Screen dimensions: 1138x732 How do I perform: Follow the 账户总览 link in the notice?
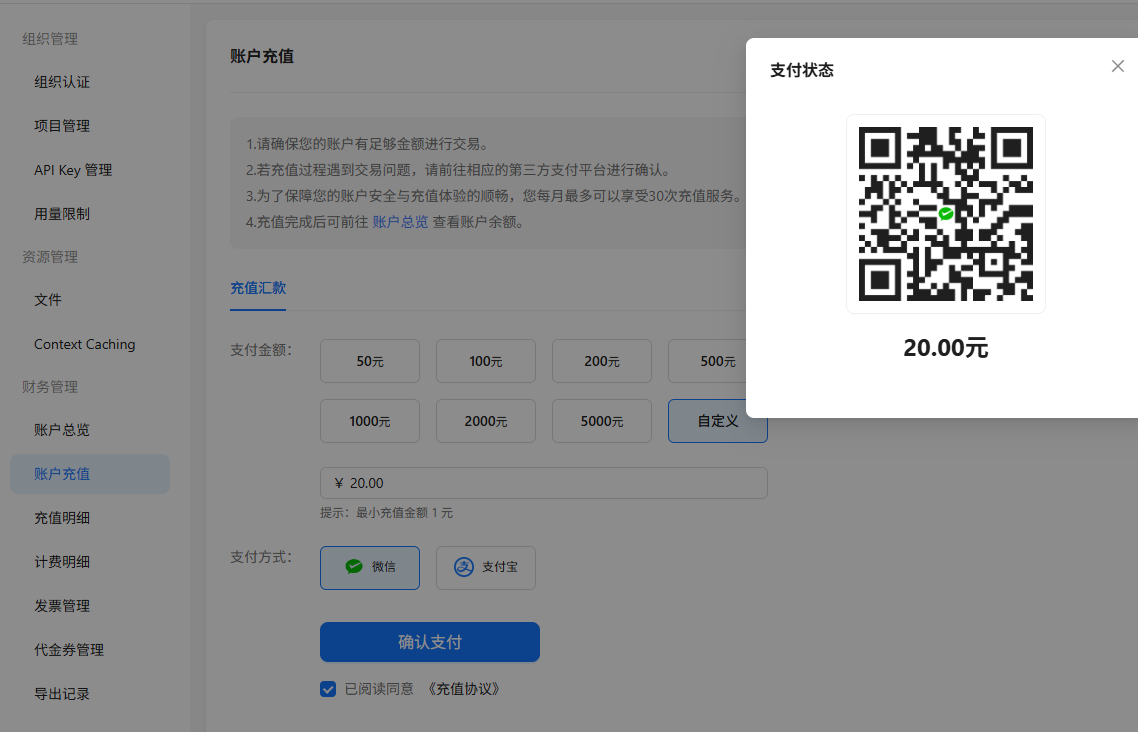pos(400,222)
